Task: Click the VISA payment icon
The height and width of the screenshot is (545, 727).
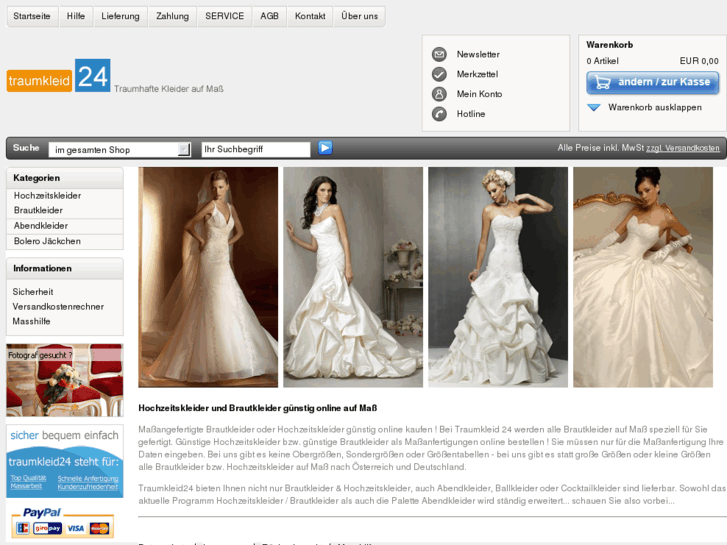Action: (76, 528)
